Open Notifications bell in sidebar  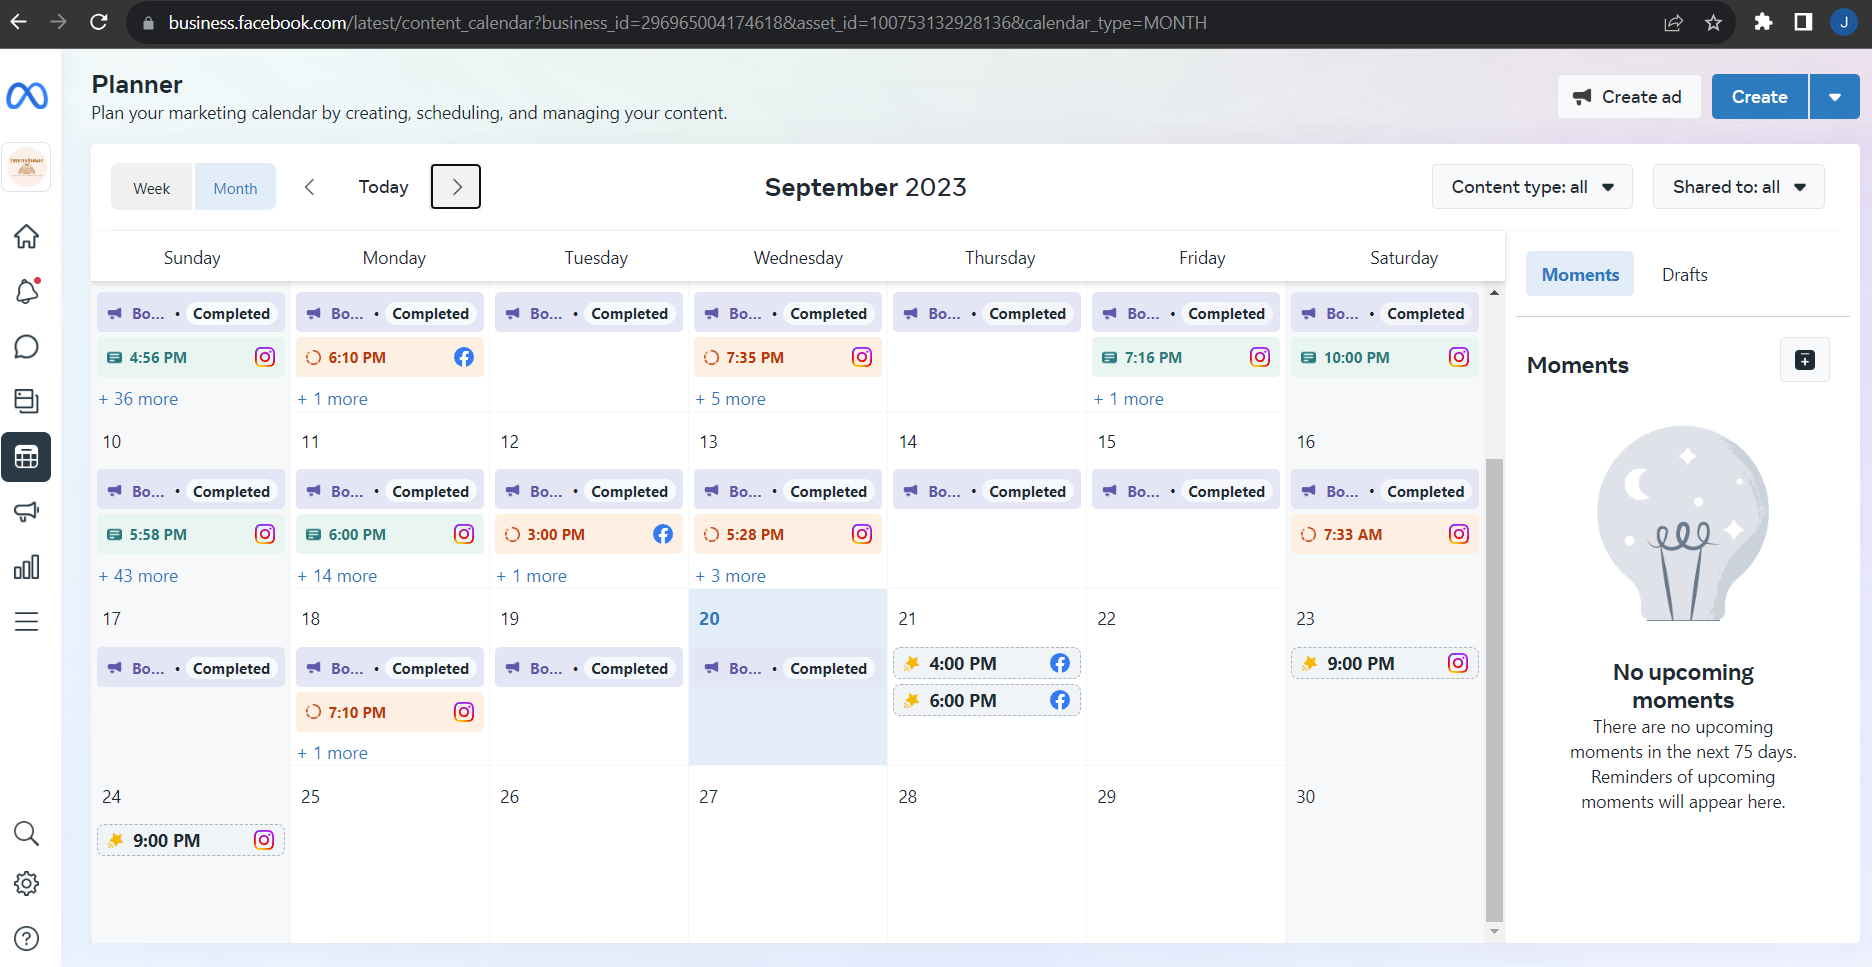click(27, 292)
